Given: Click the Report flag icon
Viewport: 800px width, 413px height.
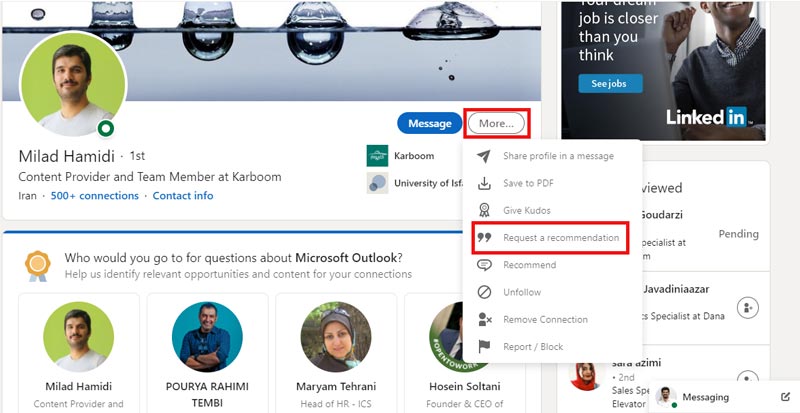Looking at the screenshot, I should pos(484,347).
